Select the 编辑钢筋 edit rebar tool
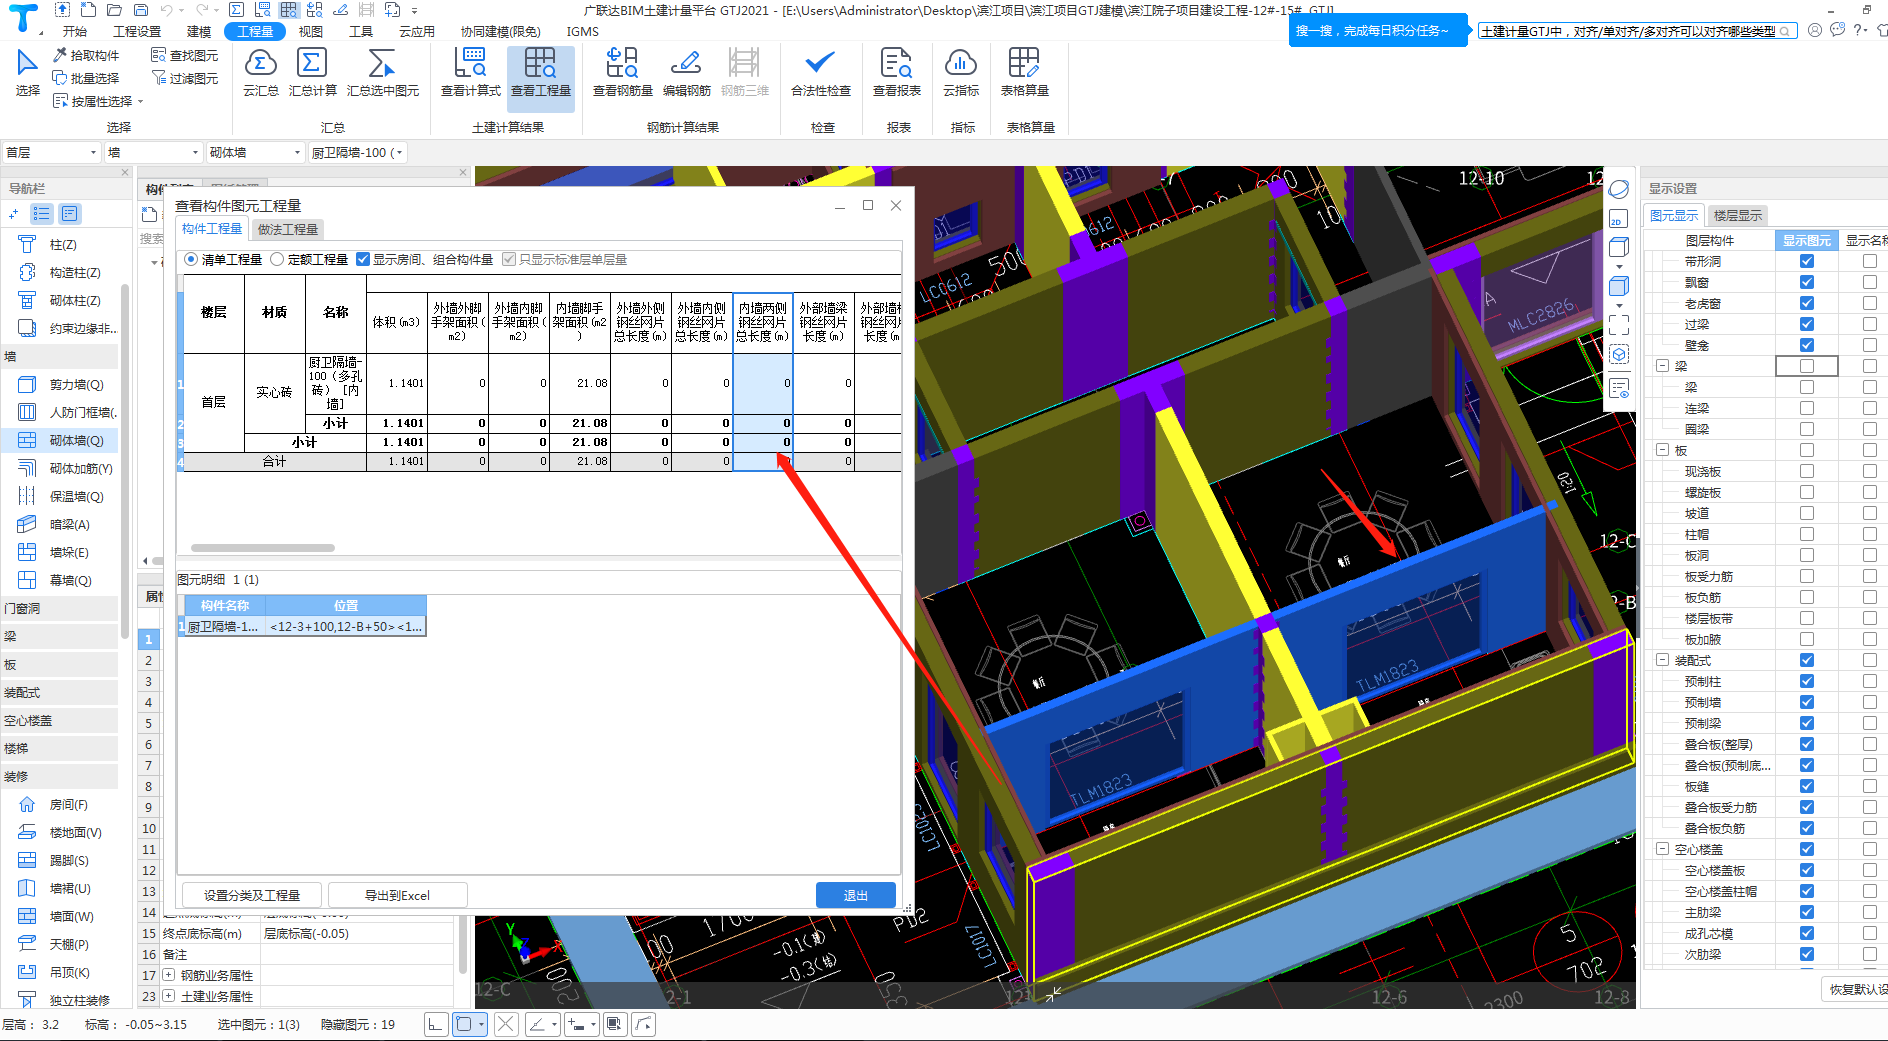This screenshot has width=1888, height=1041. click(x=686, y=72)
